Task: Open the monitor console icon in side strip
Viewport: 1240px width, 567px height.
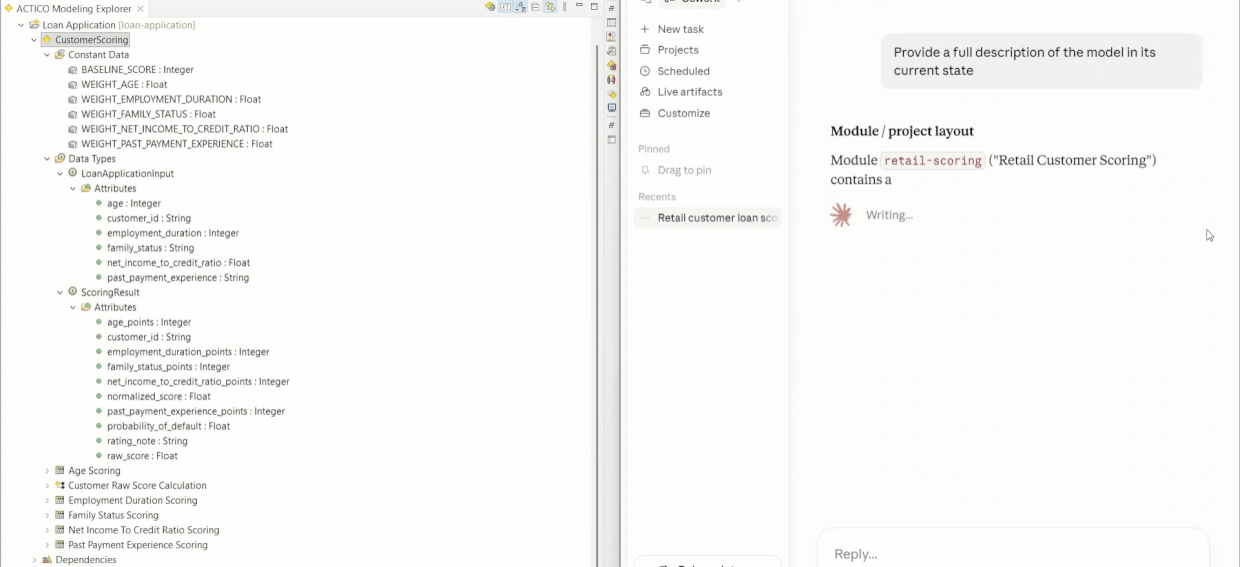Action: coord(612,107)
